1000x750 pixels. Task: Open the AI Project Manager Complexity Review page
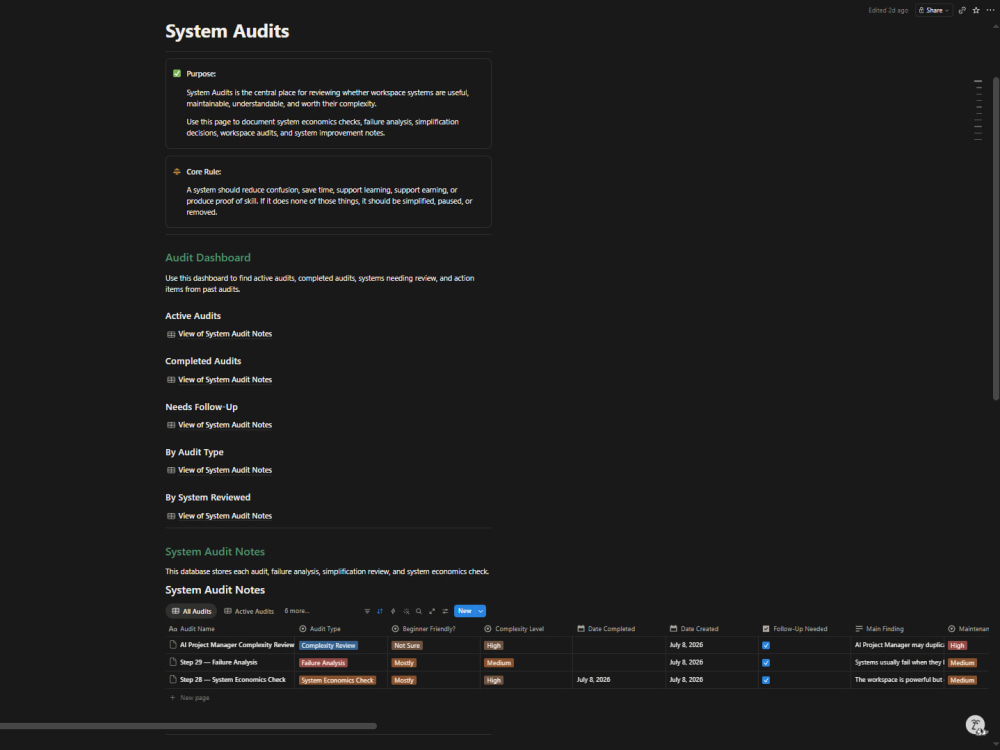point(237,645)
